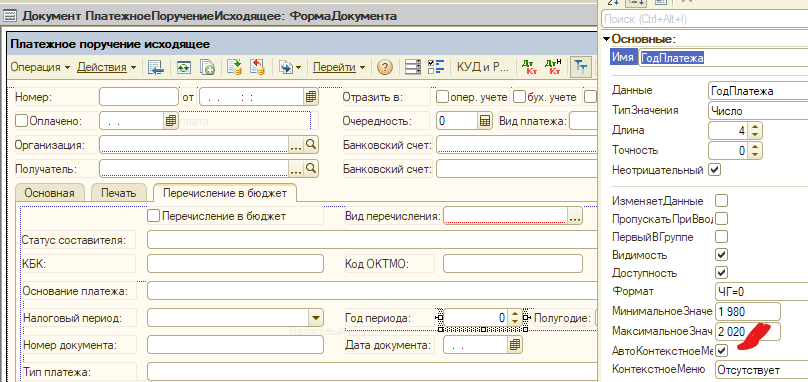Search Организация with the magnifier icon

pos(310,145)
